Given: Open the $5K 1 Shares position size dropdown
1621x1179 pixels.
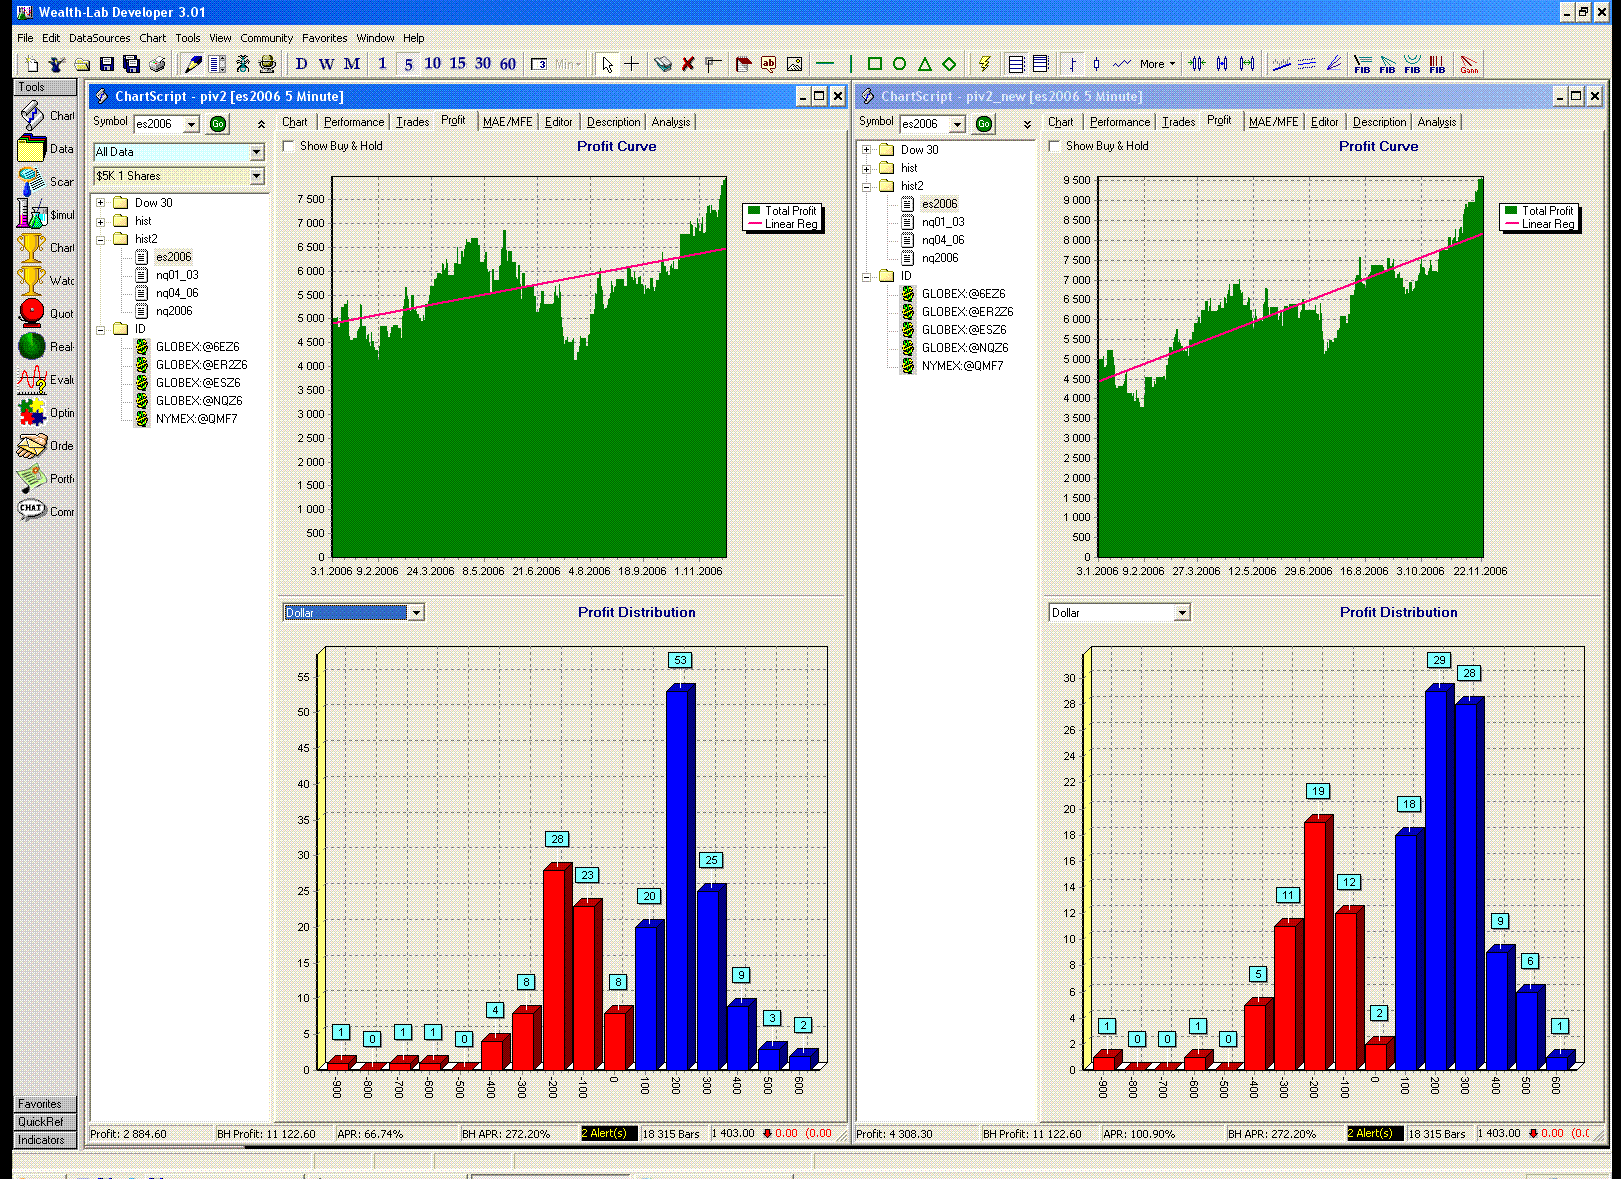Looking at the screenshot, I should point(256,176).
